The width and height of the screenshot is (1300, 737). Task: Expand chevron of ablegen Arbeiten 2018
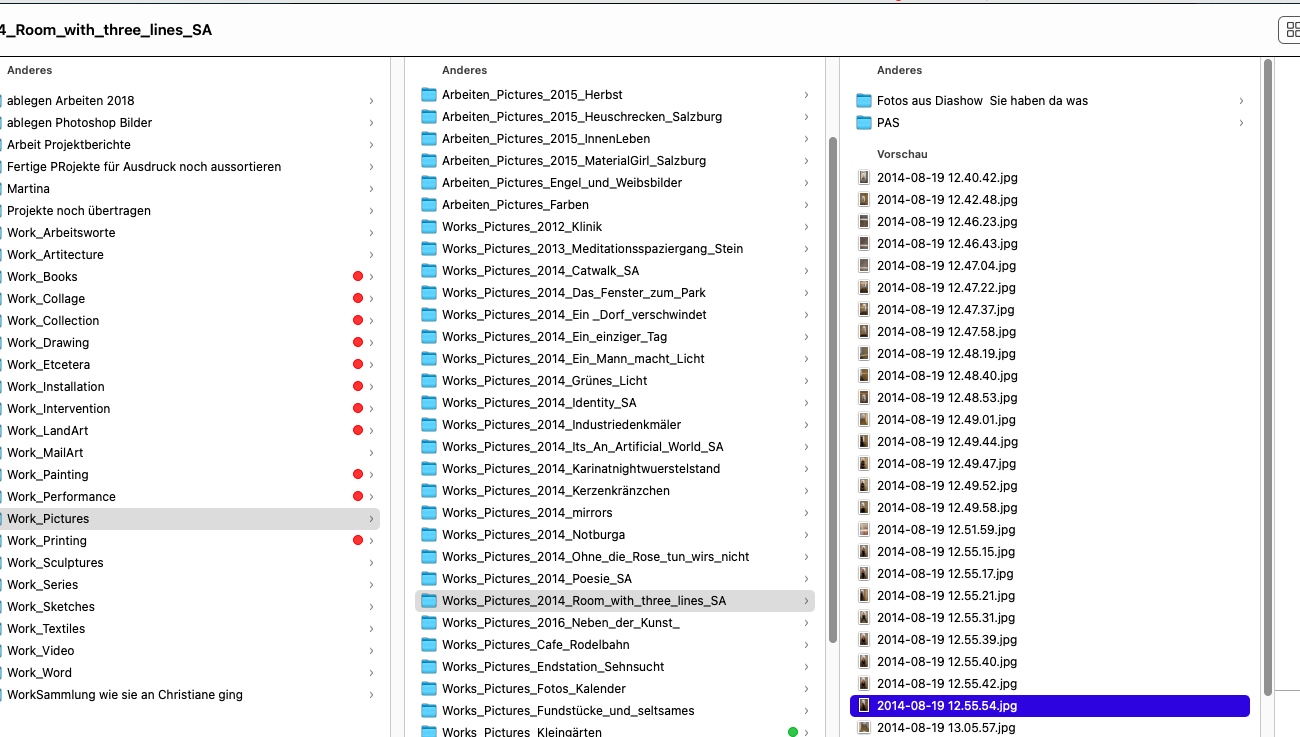pyautogui.click(x=372, y=100)
